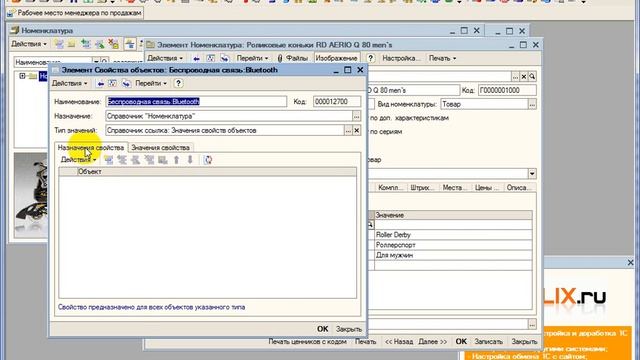Click OK in the Свойства объектов dialog
The width and height of the screenshot is (640, 360).
(x=322, y=329)
